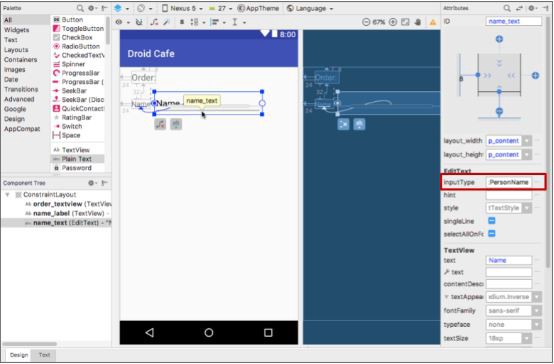The width and height of the screenshot is (554, 364).
Task: Toggle the singleLine checkbox
Action: point(491,221)
